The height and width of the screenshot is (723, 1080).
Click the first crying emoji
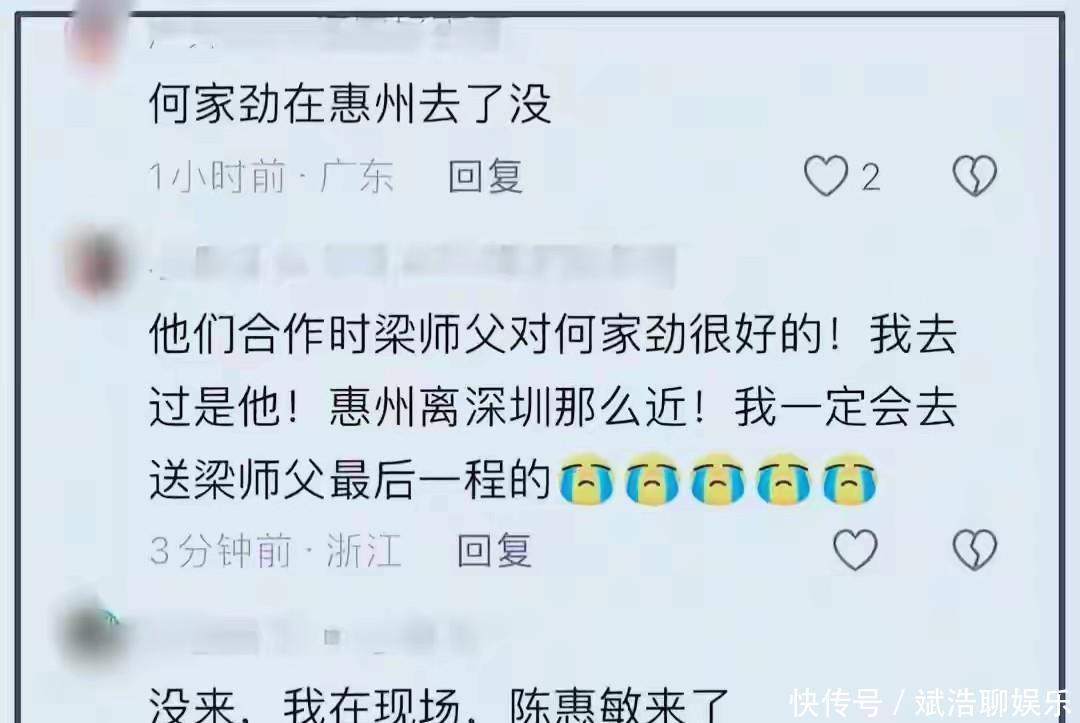(x=586, y=480)
